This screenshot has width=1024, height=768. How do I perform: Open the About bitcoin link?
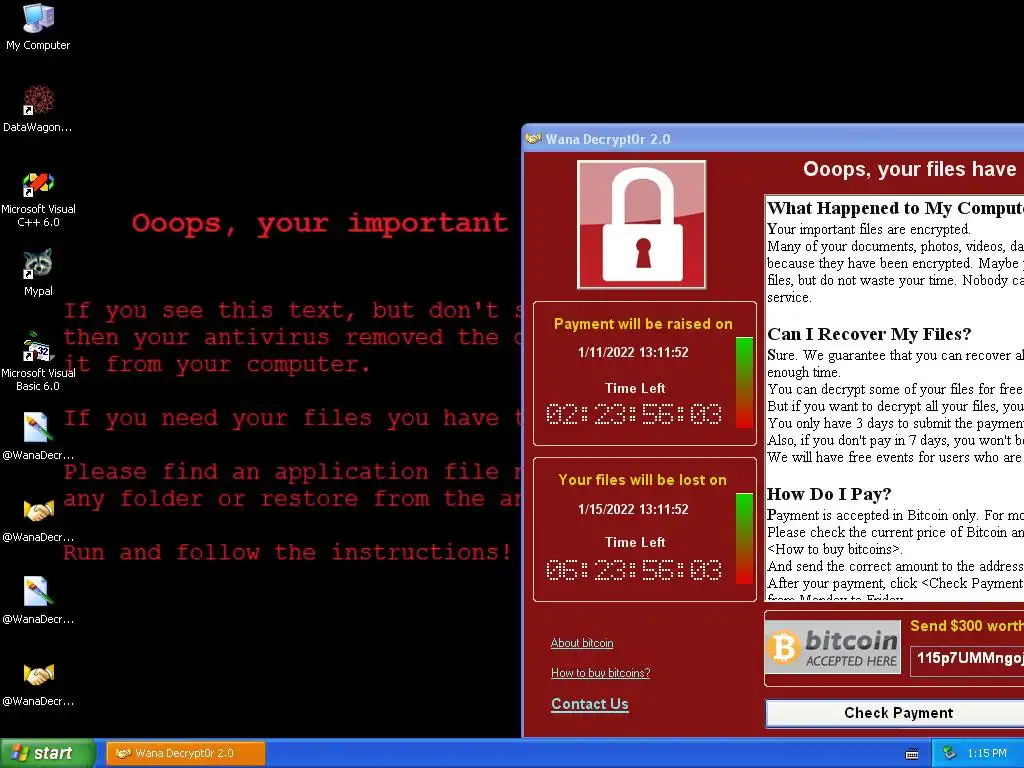tap(582, 643)
